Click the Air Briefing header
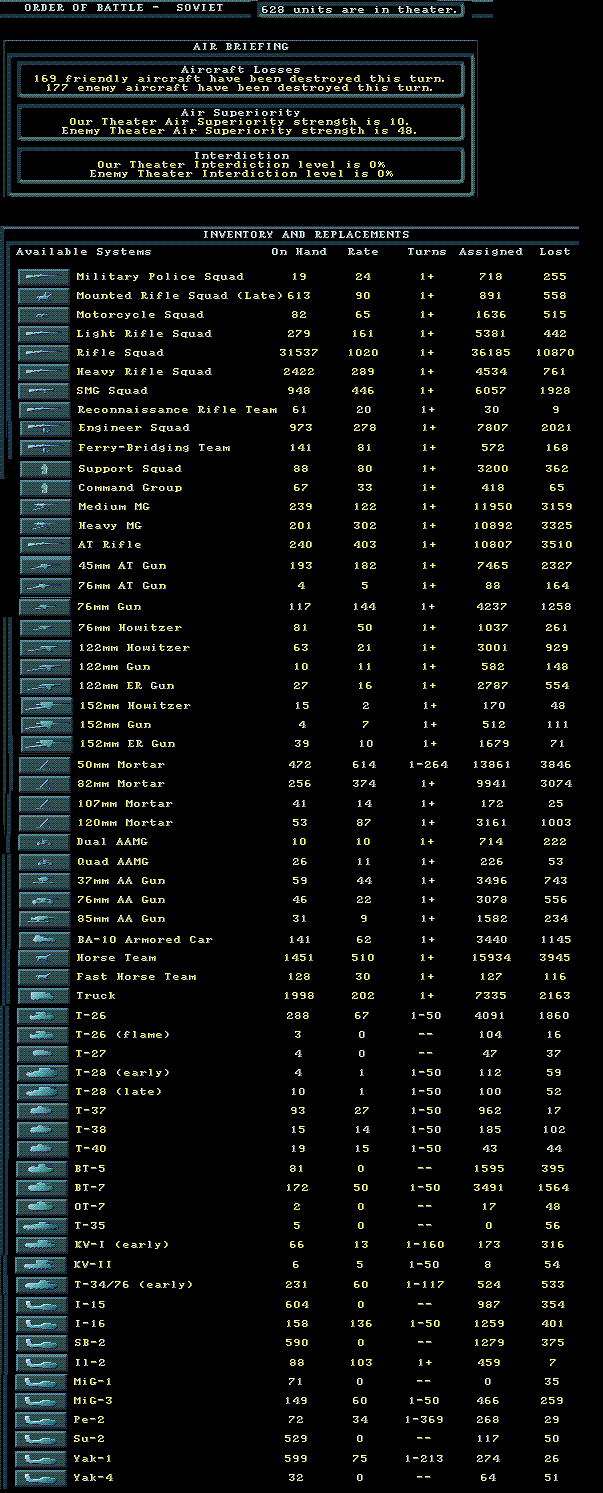 (x=241, y=47)
